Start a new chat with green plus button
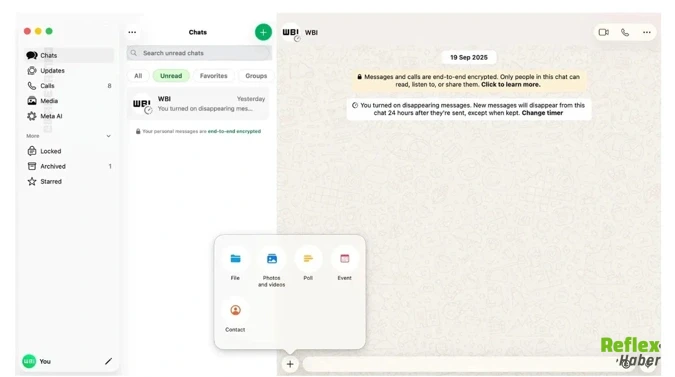The image size is (675, 377). [x=263, y=32]
